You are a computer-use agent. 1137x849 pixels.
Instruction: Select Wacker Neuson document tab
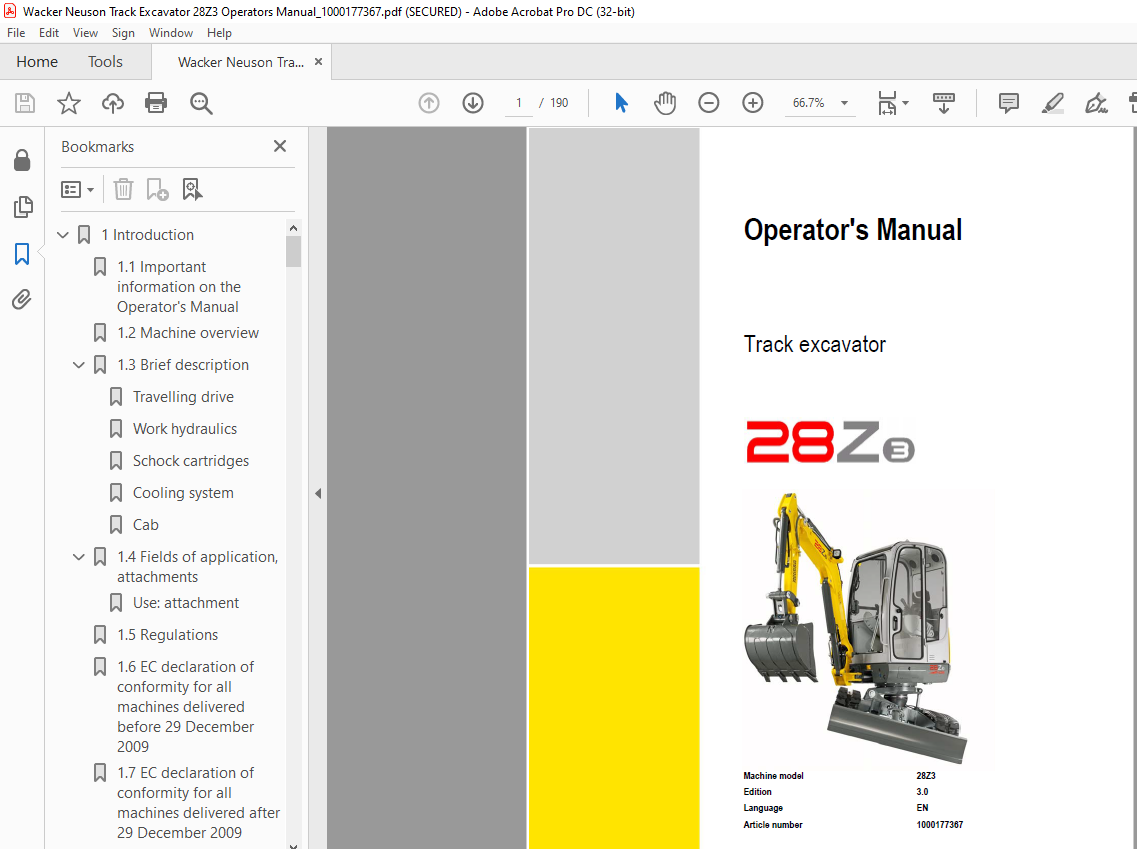pos(241,62)
